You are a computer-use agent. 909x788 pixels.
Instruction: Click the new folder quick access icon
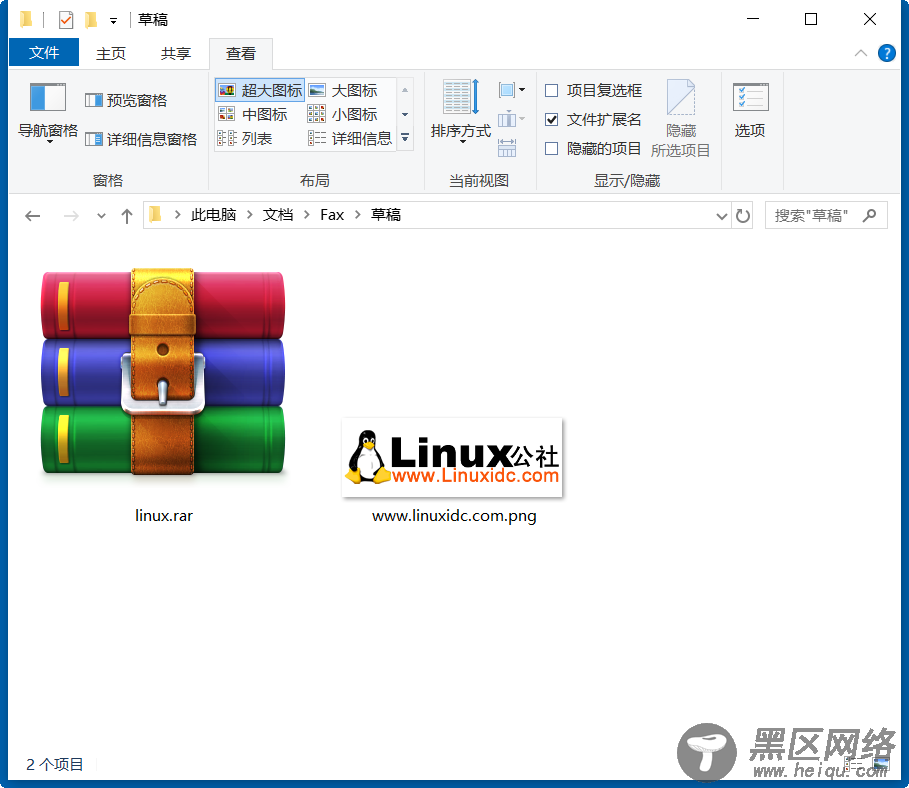click(x=91, y=20)
